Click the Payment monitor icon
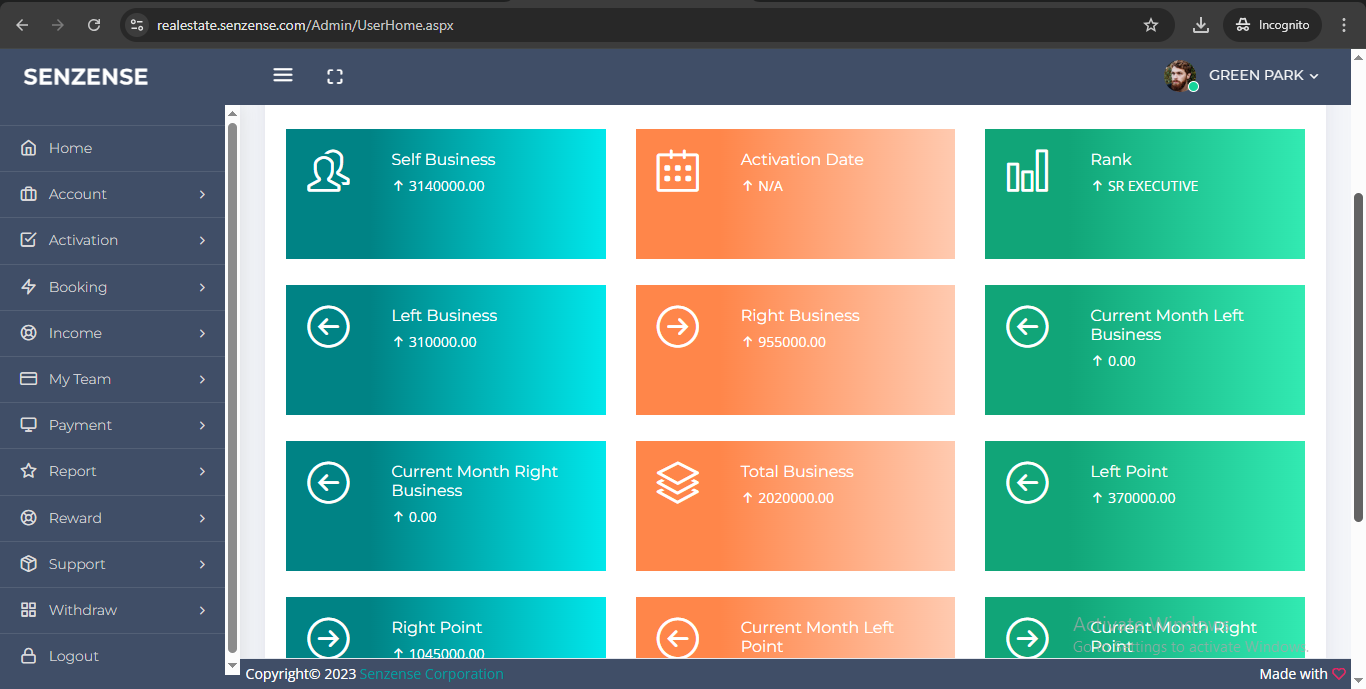This screenshot has height=689, width=1366. coord(29,425)
